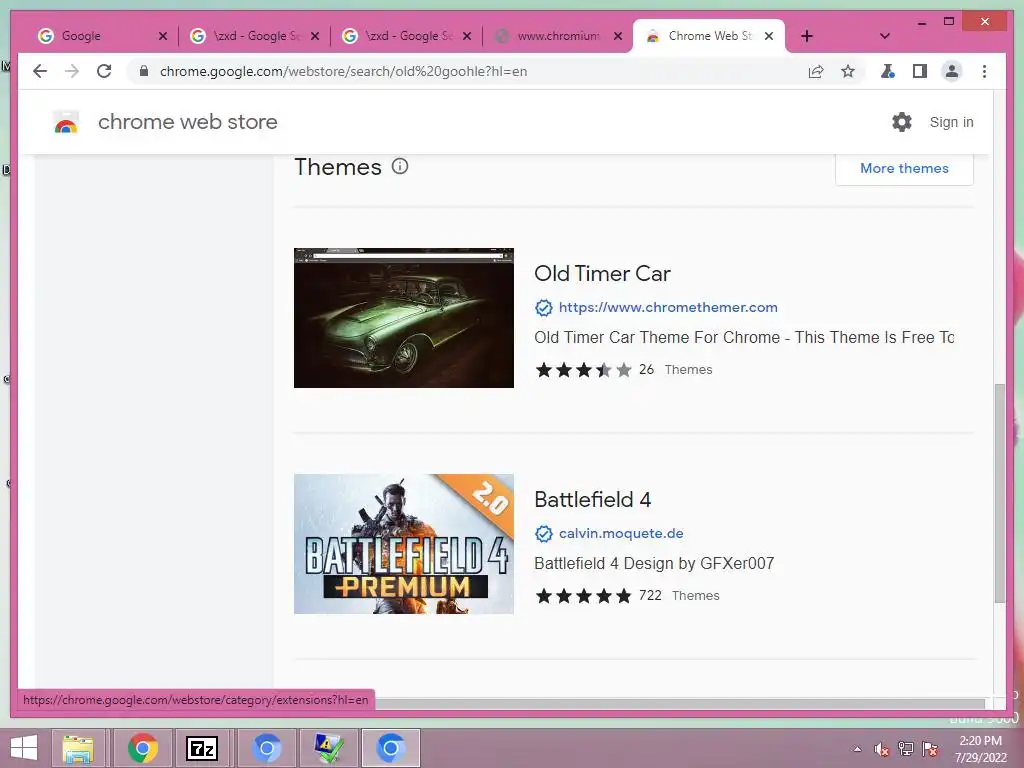This screenshot has height=768, width=1024.
Task: Open More themes list
Action: pos(904,168)
